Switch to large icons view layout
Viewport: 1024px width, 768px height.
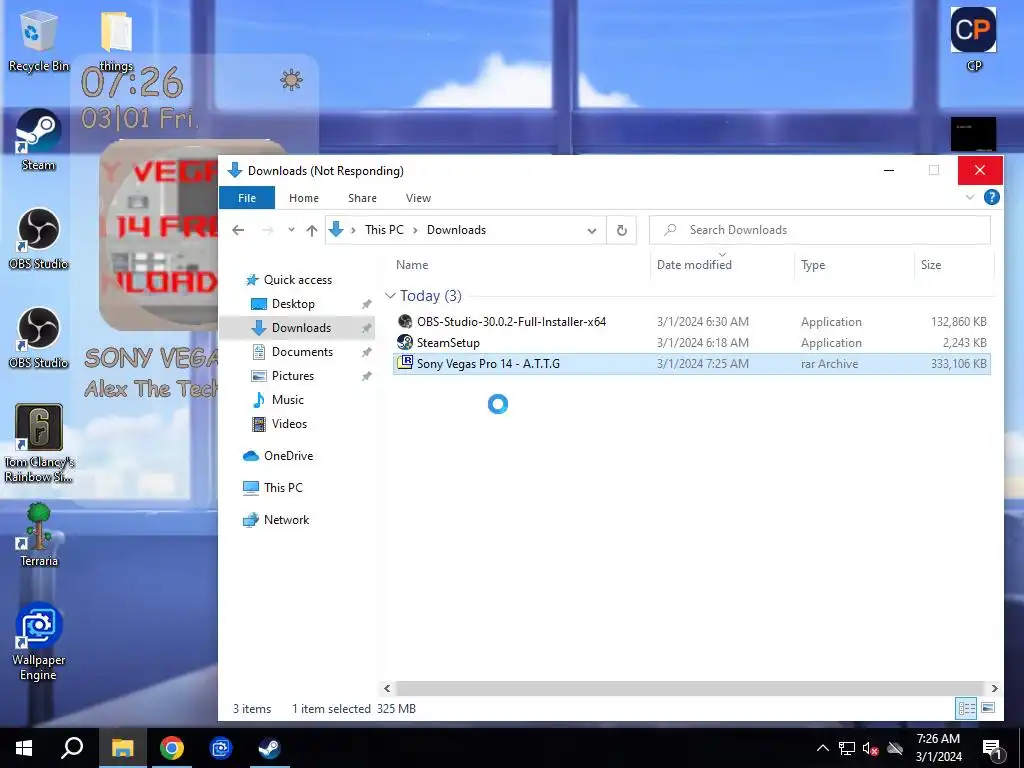(987, 708)
